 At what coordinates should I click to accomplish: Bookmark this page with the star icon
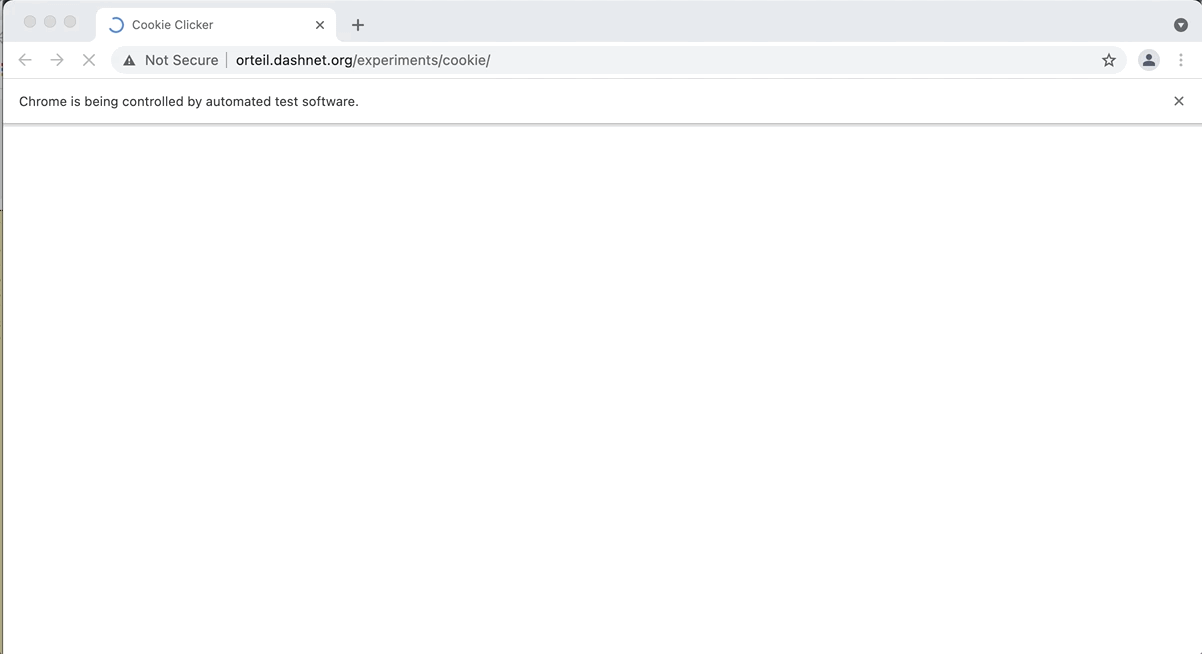(1109, 60)
